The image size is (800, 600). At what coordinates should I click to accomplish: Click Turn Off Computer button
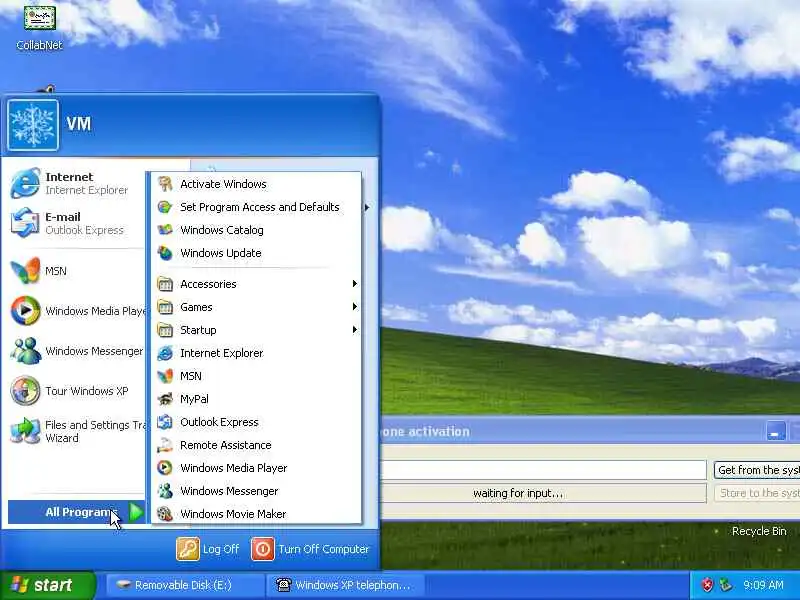(x=310, y=549)
